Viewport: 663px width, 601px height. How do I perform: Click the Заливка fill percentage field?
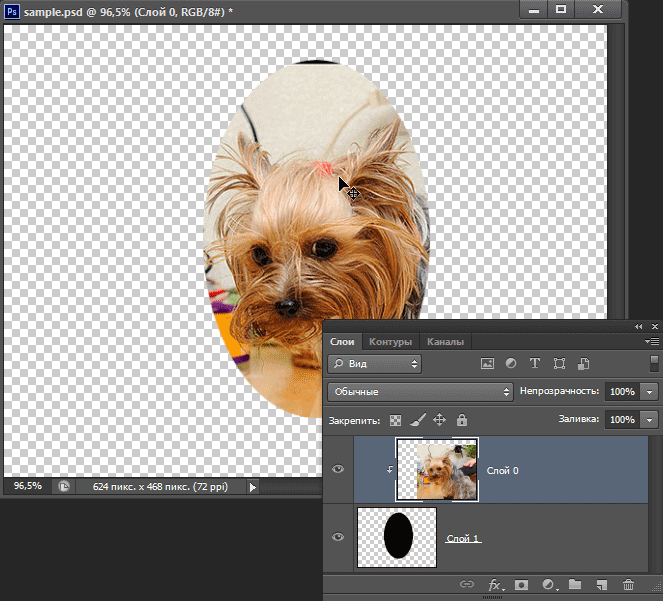tap(621, 420)
